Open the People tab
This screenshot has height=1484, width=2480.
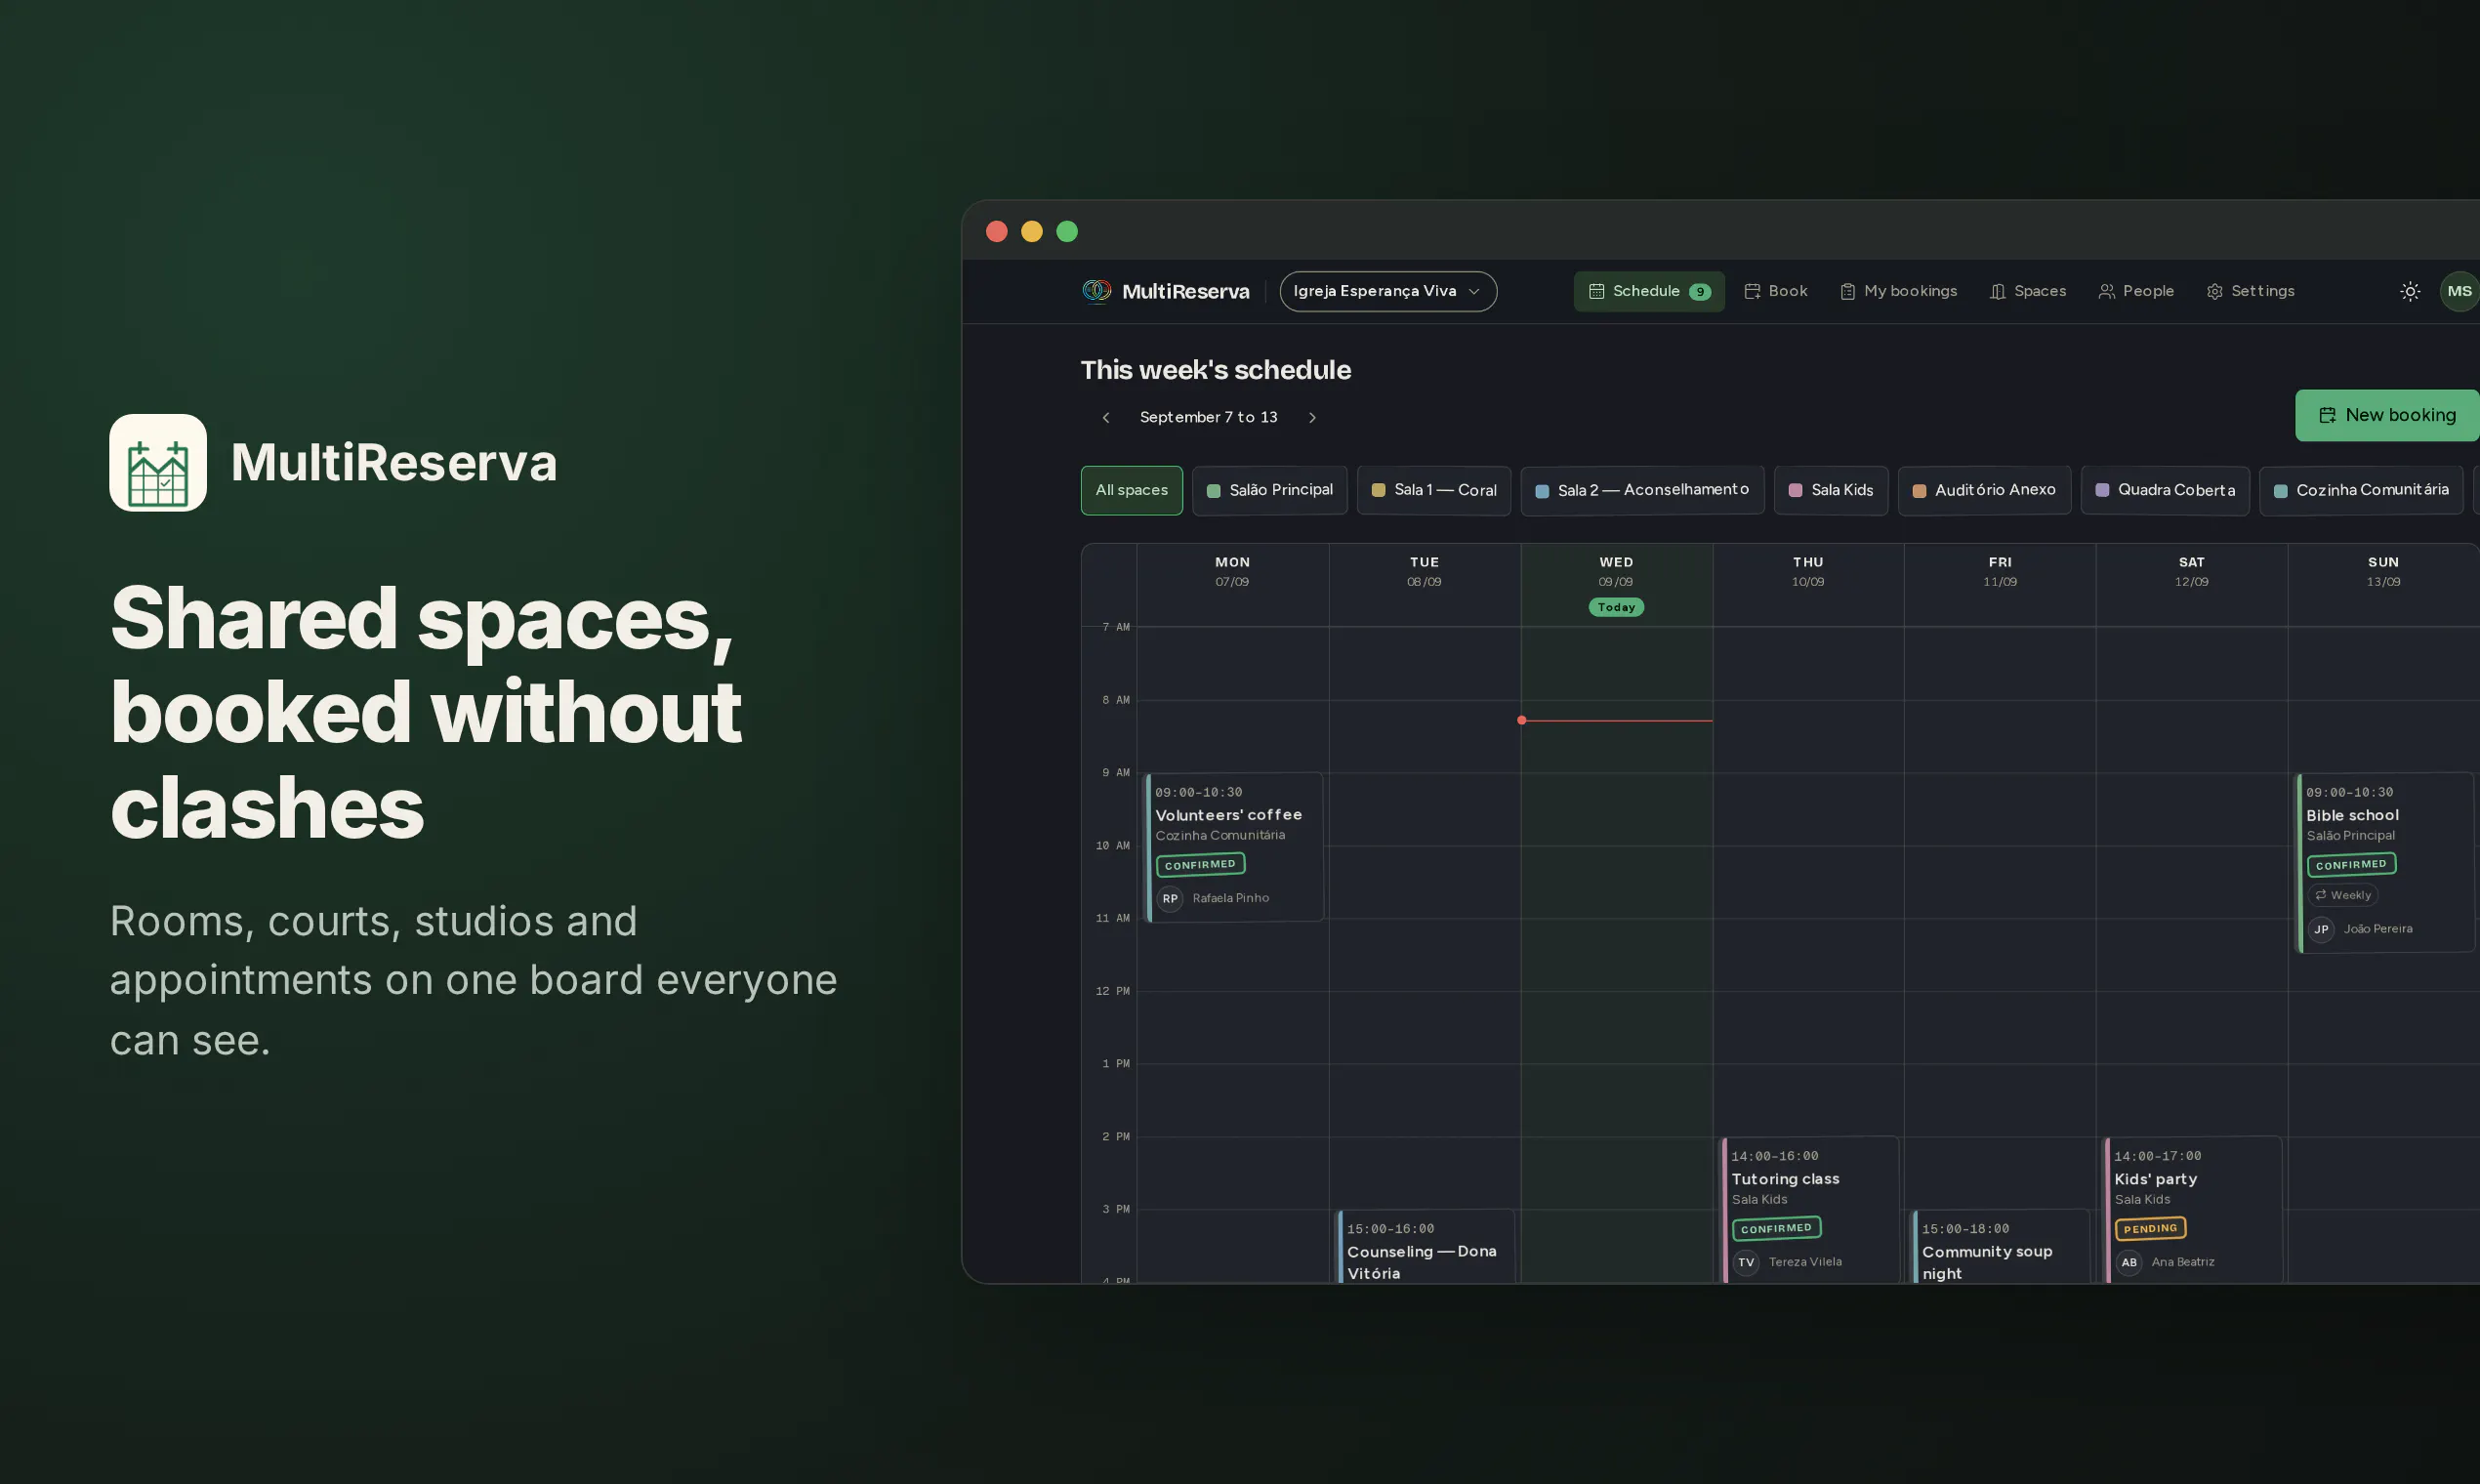[x=2136, y=291]
